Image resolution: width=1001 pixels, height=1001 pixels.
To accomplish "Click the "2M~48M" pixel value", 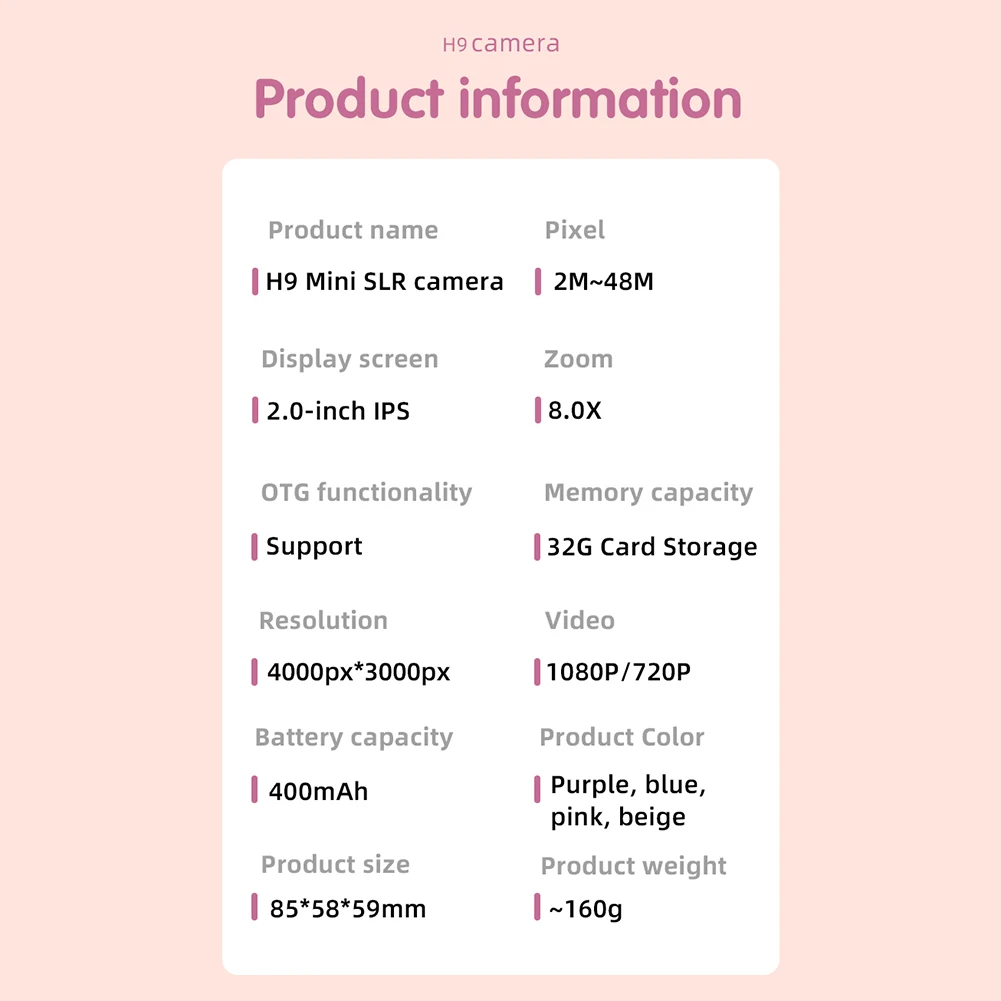I will coord(603,282).
